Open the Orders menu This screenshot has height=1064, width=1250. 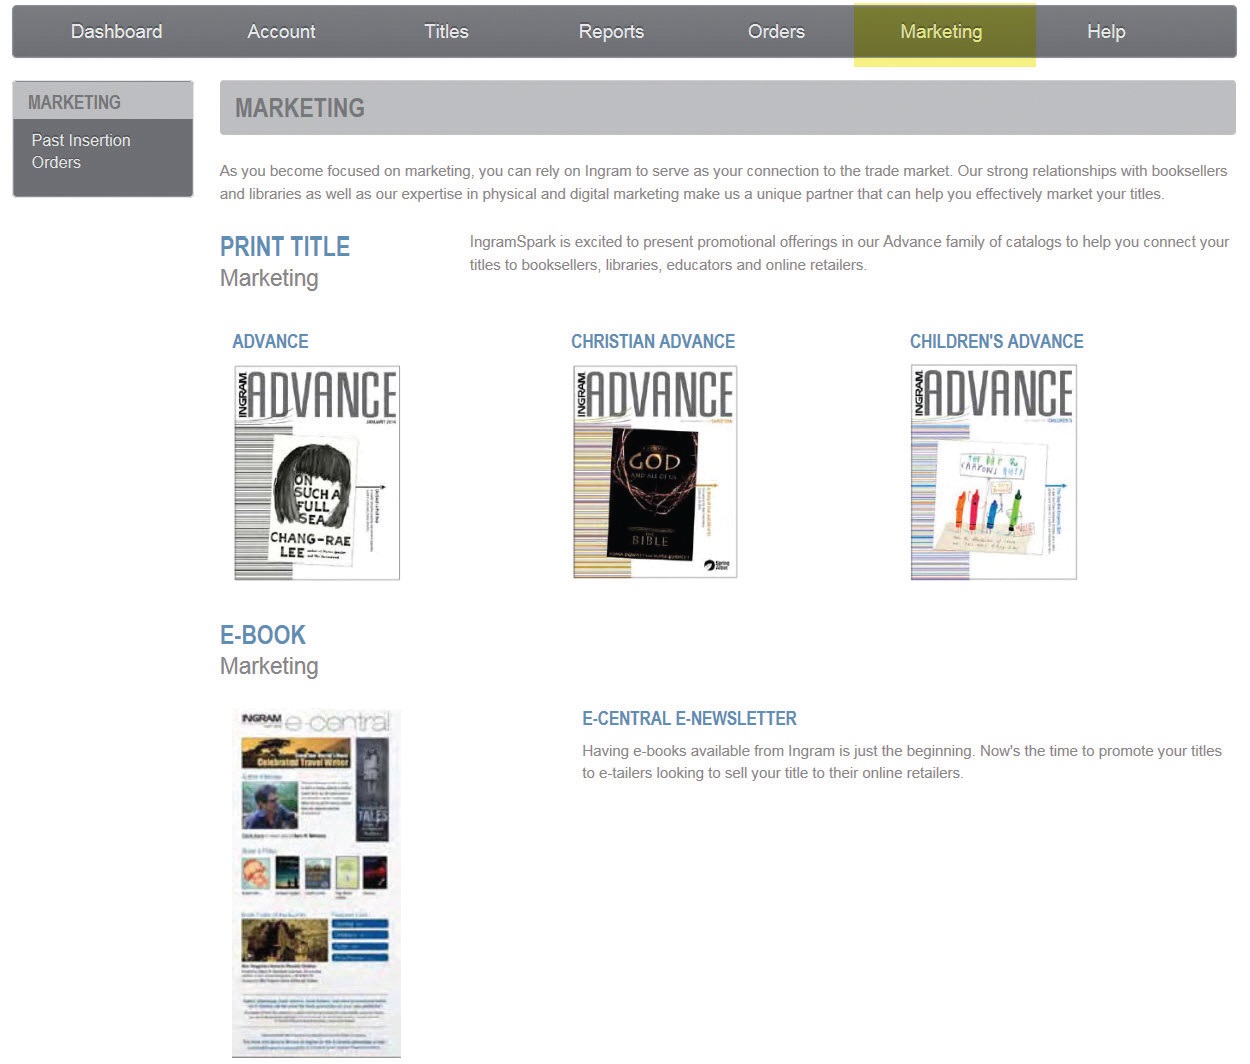[776, 32]
